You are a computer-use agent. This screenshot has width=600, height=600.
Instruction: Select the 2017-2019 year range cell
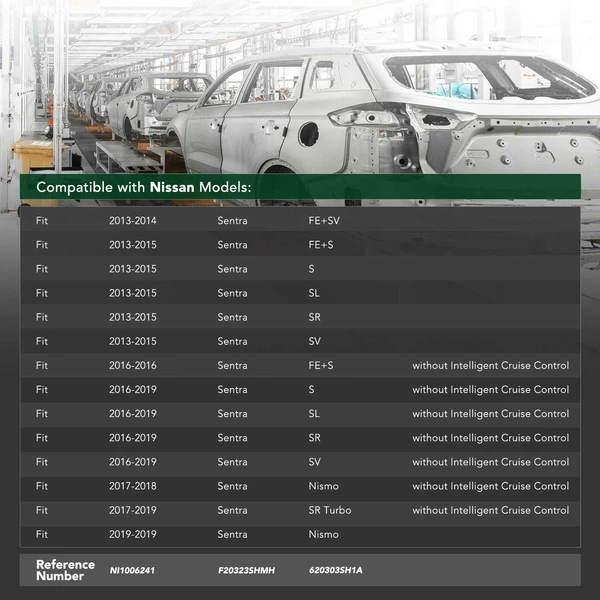tap(133, 510)
